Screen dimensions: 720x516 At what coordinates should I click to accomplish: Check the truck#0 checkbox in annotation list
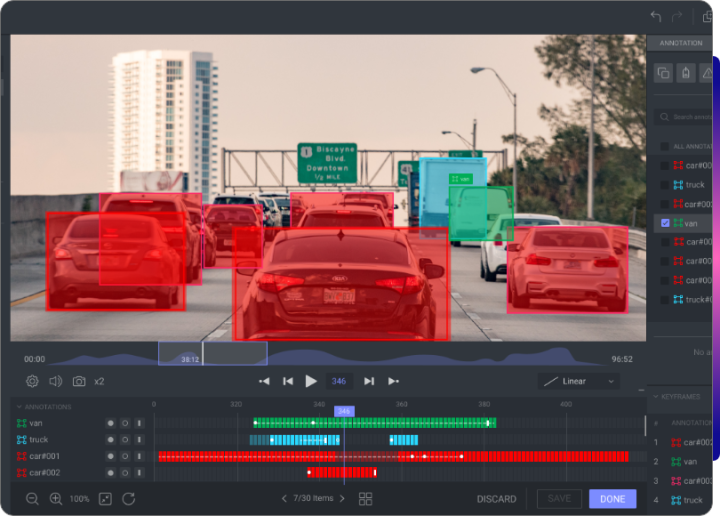[664, 300]
